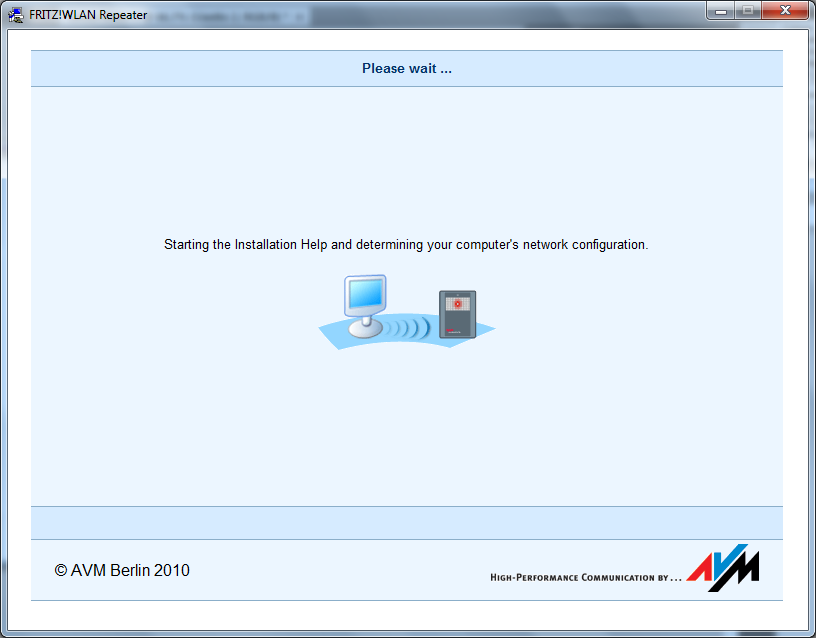
Task: Click the FRITZ!WLAN Repeater title bar icon
Action: click(x=17, y=15)
